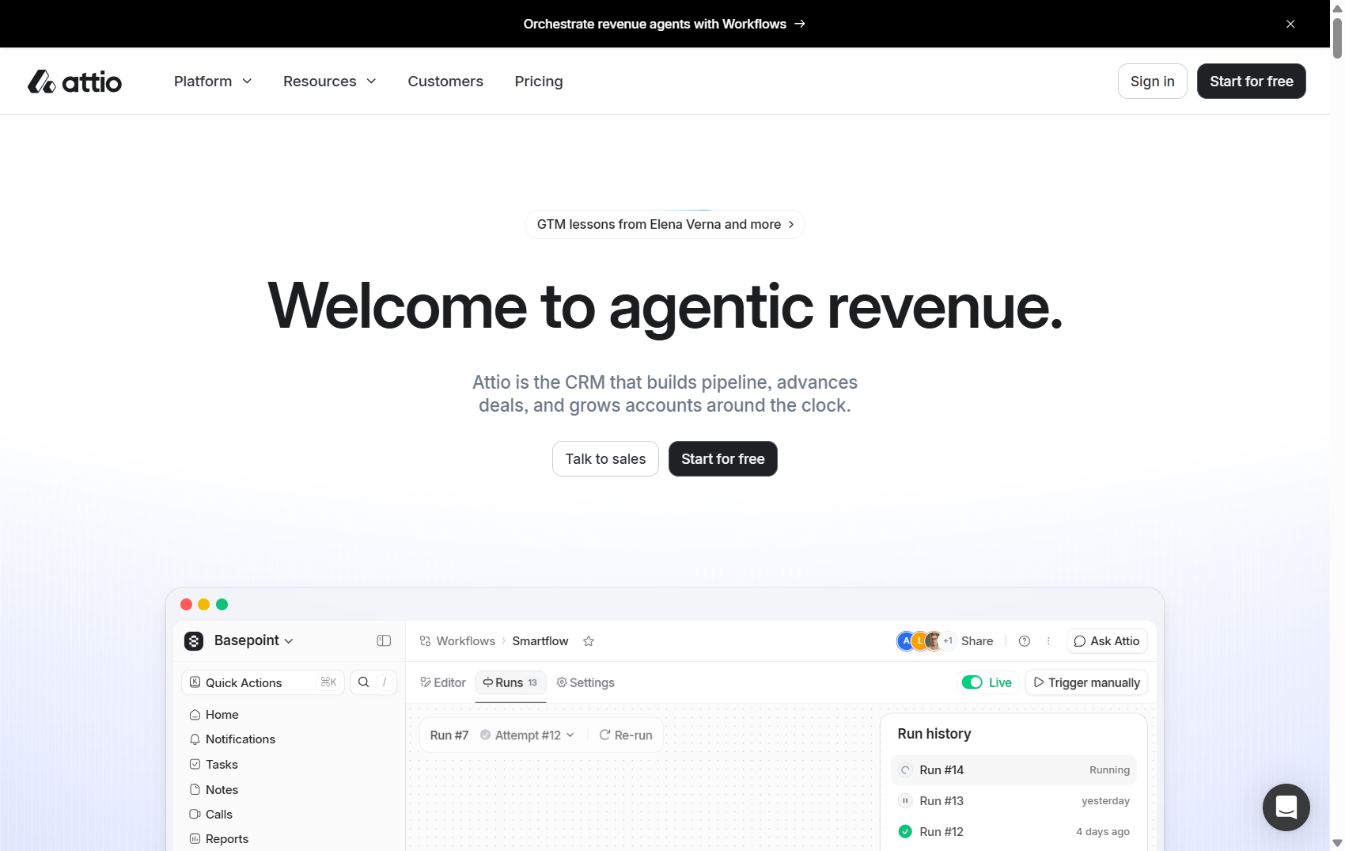Screen dimensions: 1345x851
Task: Click the Basepoint workspace logo icon
Action: point(194,641)
